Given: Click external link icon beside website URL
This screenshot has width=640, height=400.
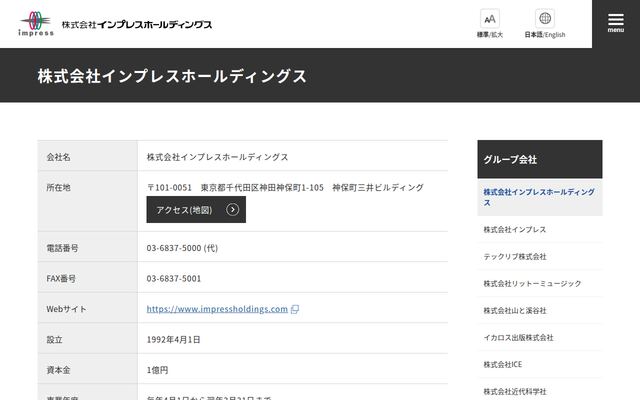Looking at the screenshot, I should click(295, 309).
